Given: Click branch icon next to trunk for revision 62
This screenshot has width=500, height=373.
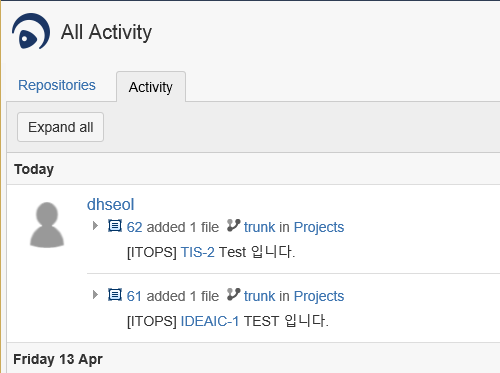Looking at the screenshot, I should click(x=233, y=225).
